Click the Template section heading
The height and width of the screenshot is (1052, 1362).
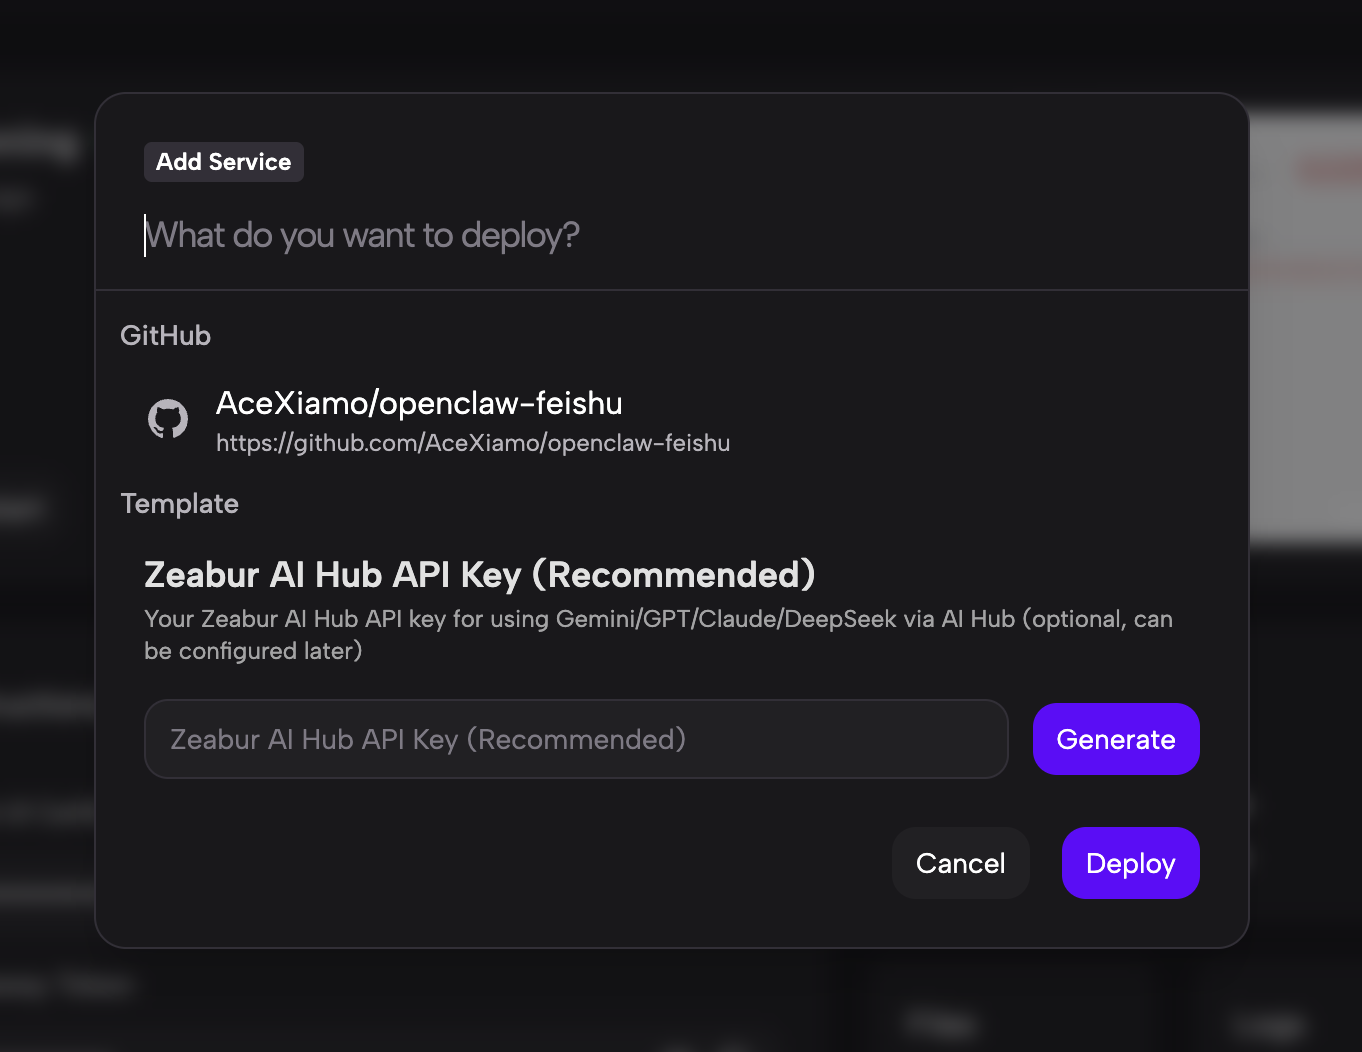(x=180, y=504)
